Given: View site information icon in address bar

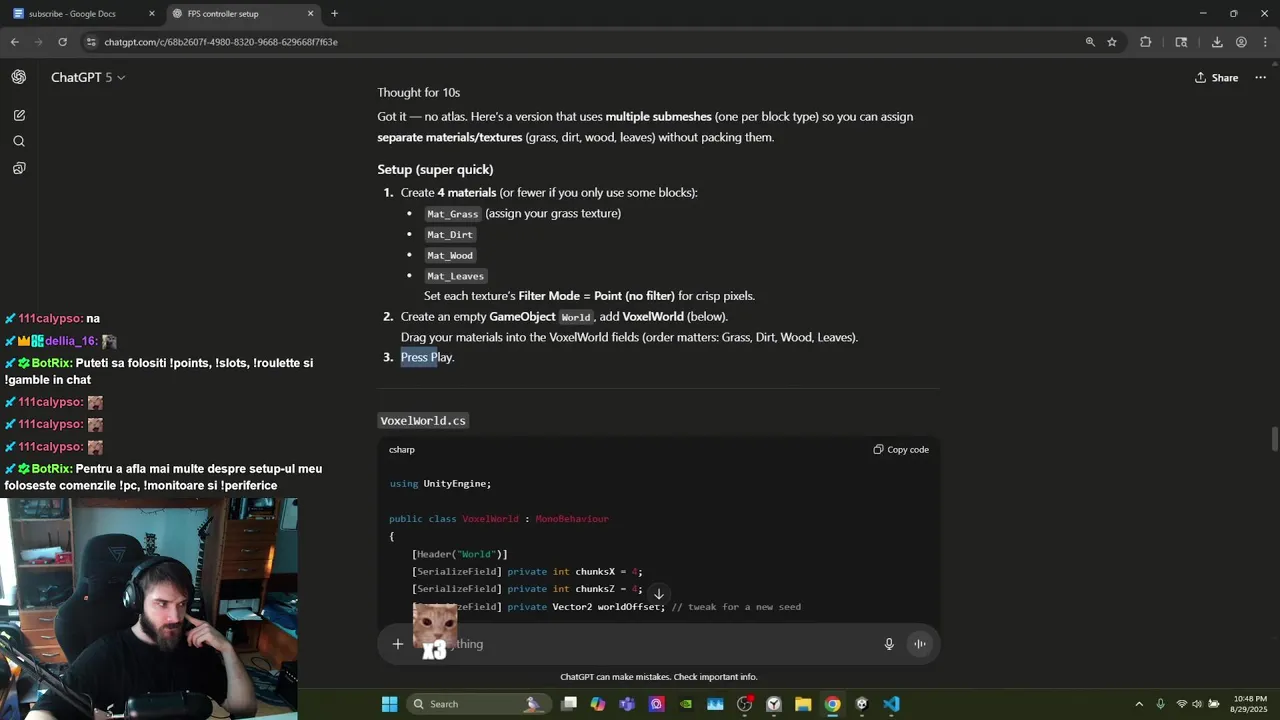Looking at the screenshot, I should coord(91,42).
